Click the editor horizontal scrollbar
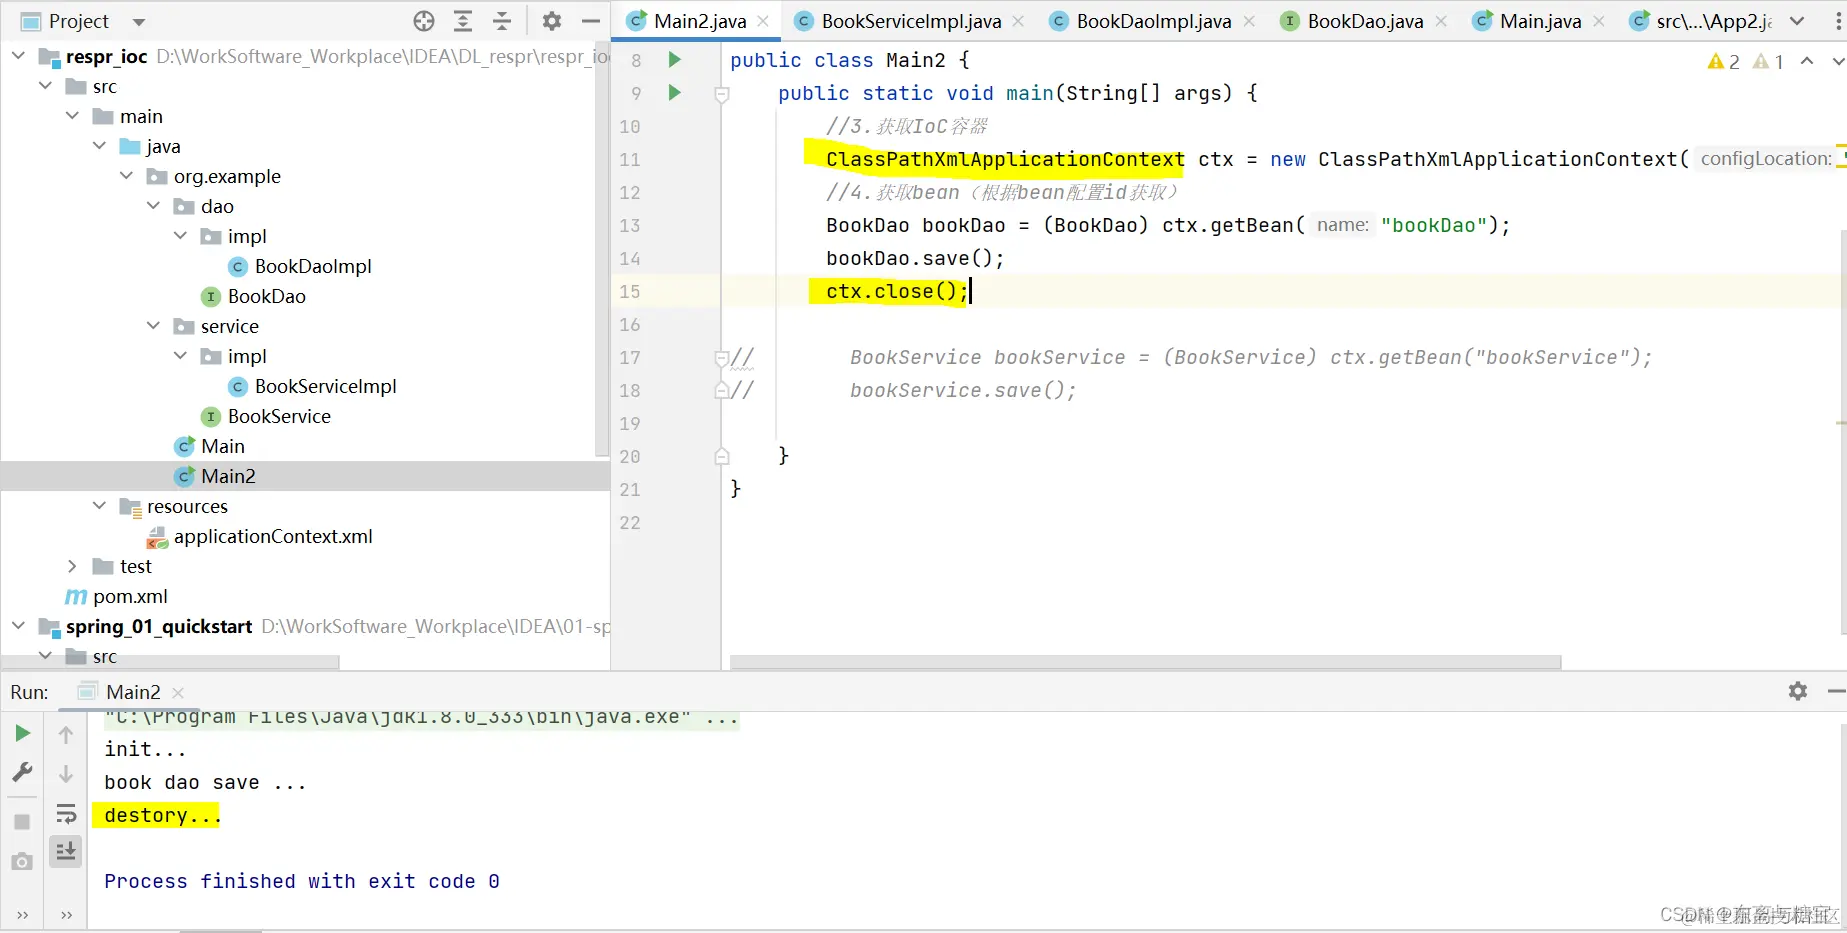 tap(1146, 662)
